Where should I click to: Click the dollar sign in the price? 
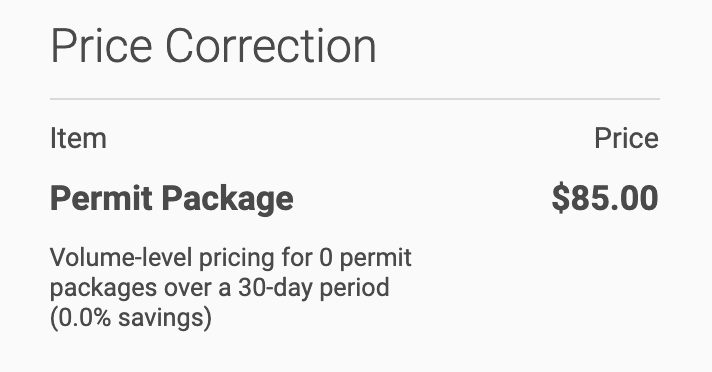click(x=560, y=198)
